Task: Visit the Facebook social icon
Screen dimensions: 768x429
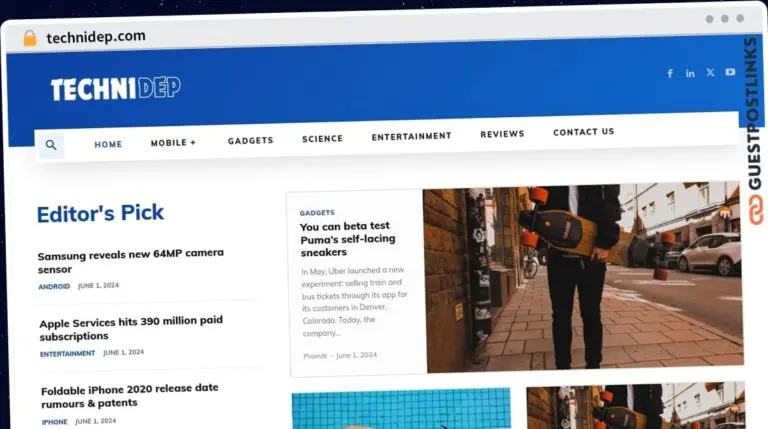Action: 670,73
